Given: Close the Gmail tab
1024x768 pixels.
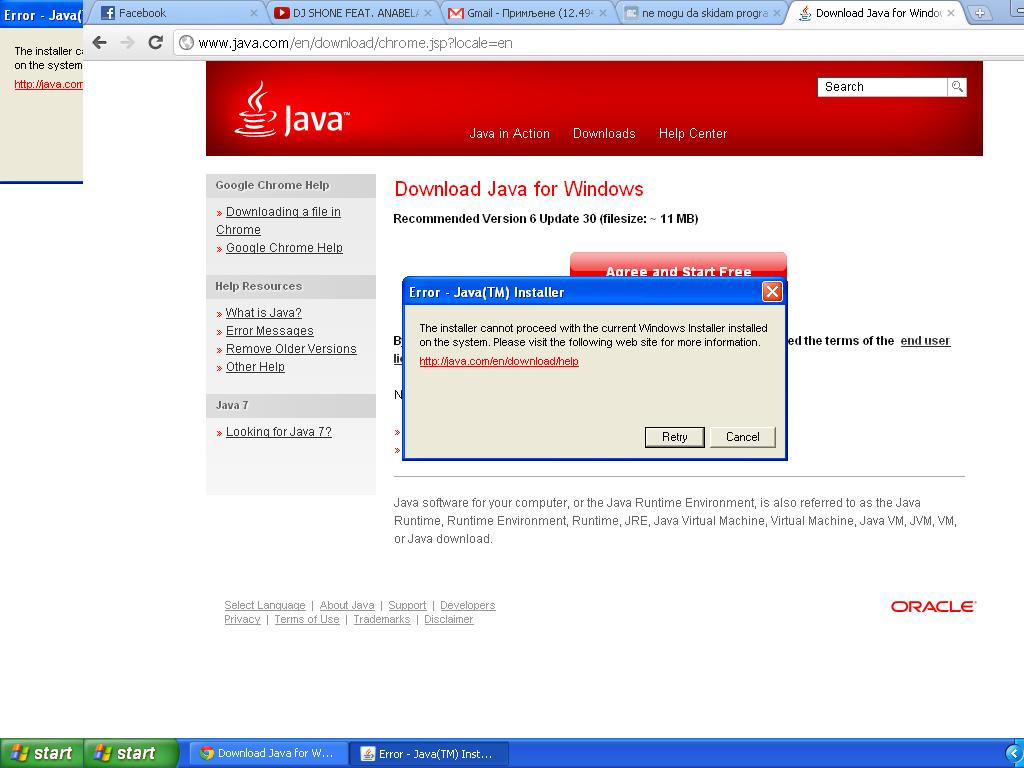Looking at the screenshot, I should 603,13.
